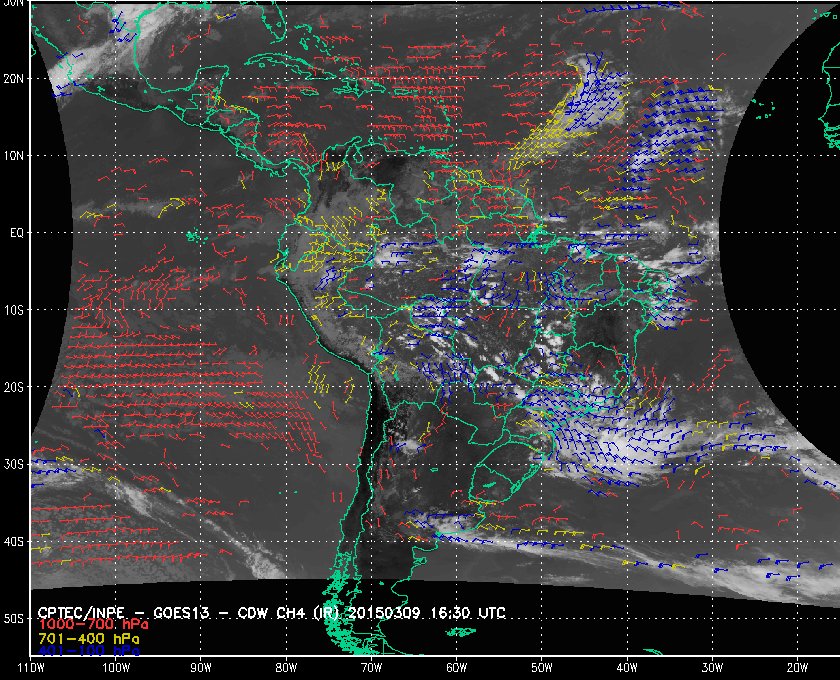Click the 16:30 UTC timestamp

[473, 611]
